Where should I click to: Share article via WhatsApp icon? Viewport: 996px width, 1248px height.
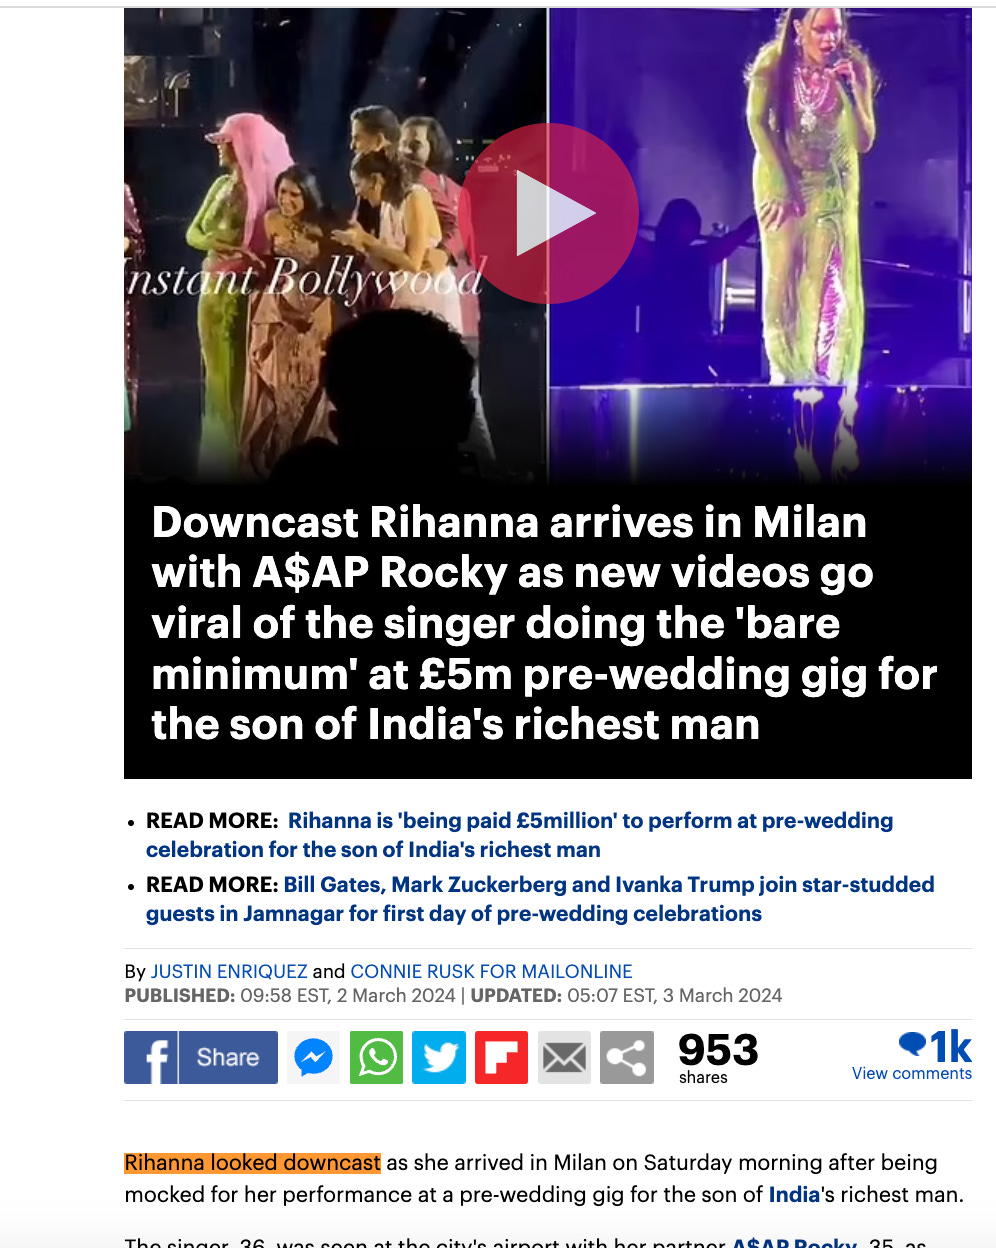[377, 1057]
